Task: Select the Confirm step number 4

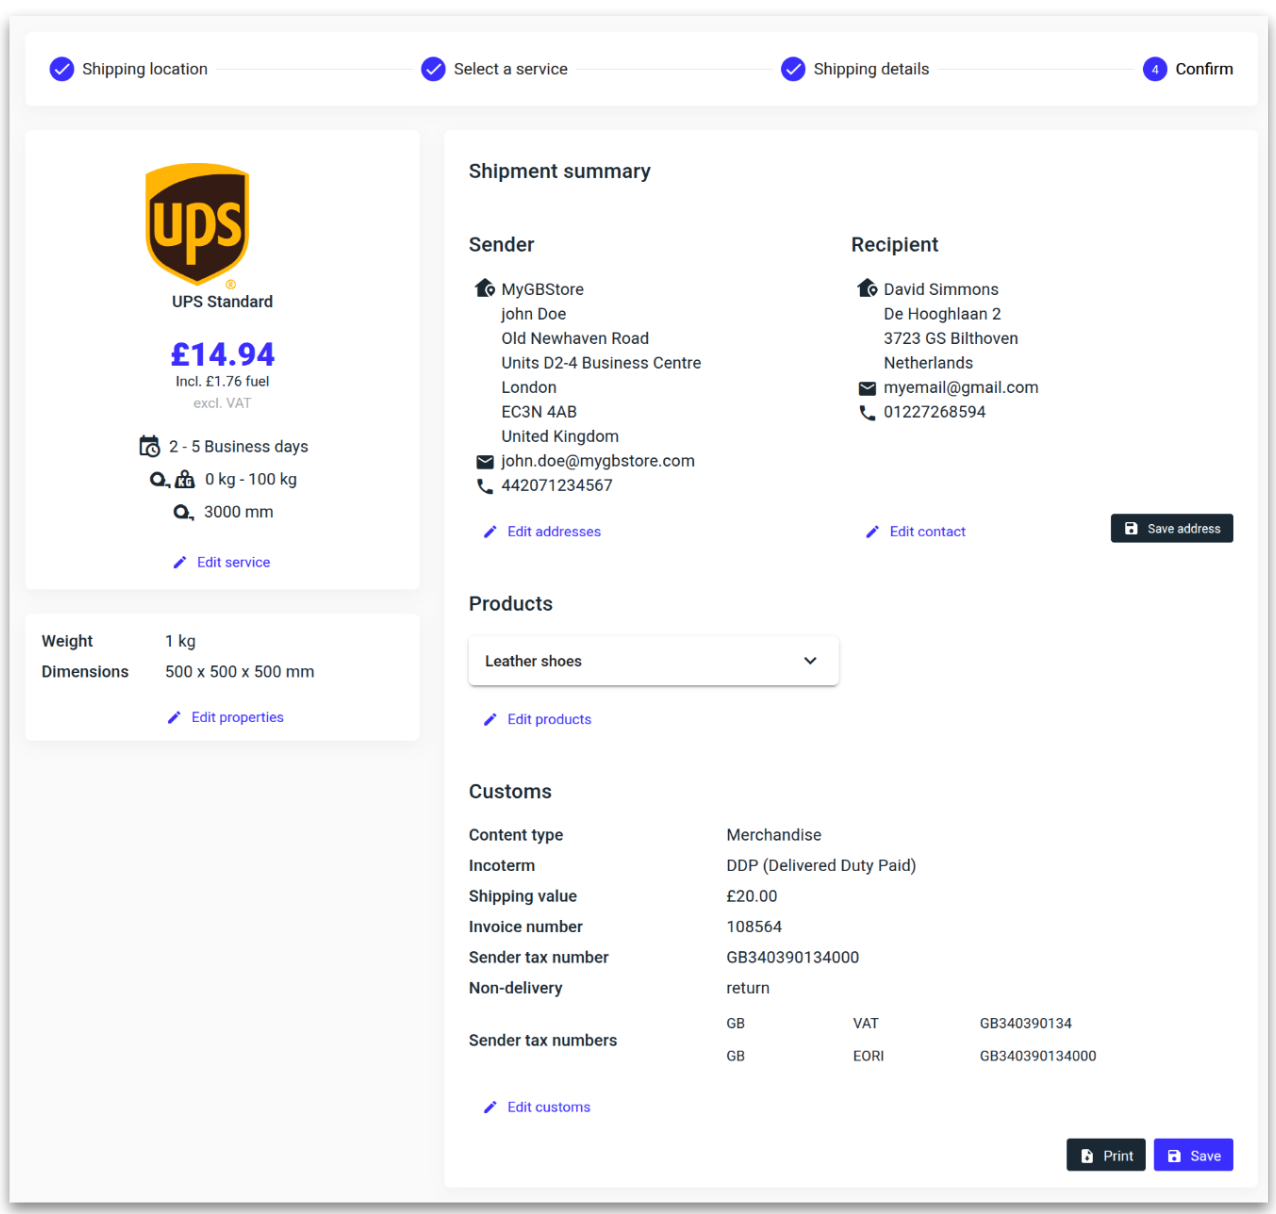Action: [1155, 69]
